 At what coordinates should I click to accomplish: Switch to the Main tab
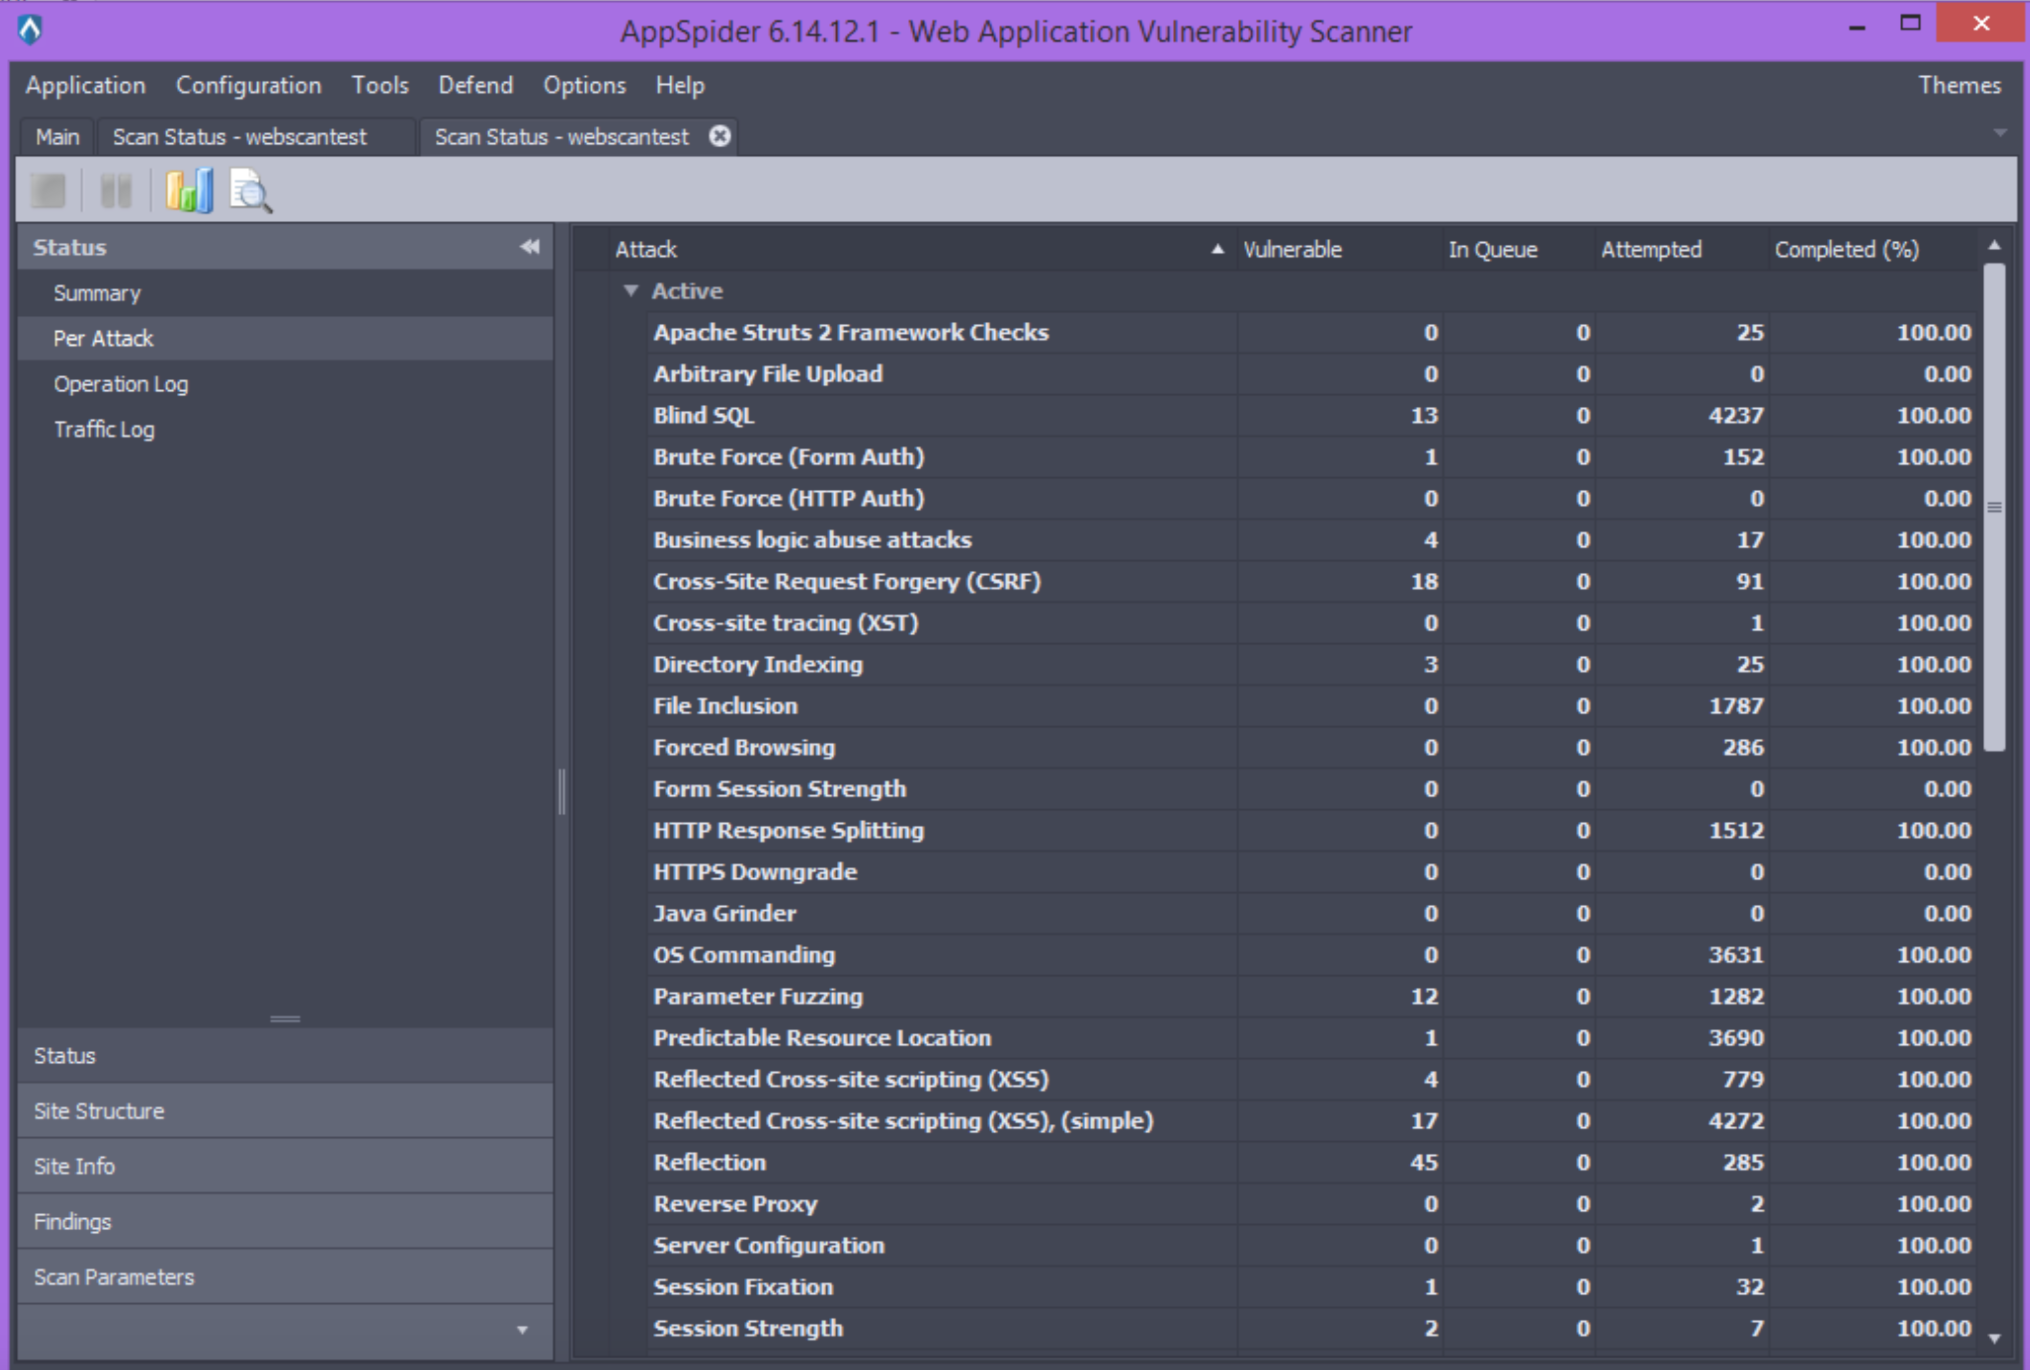pyautogui.click(x=57, y=136)
